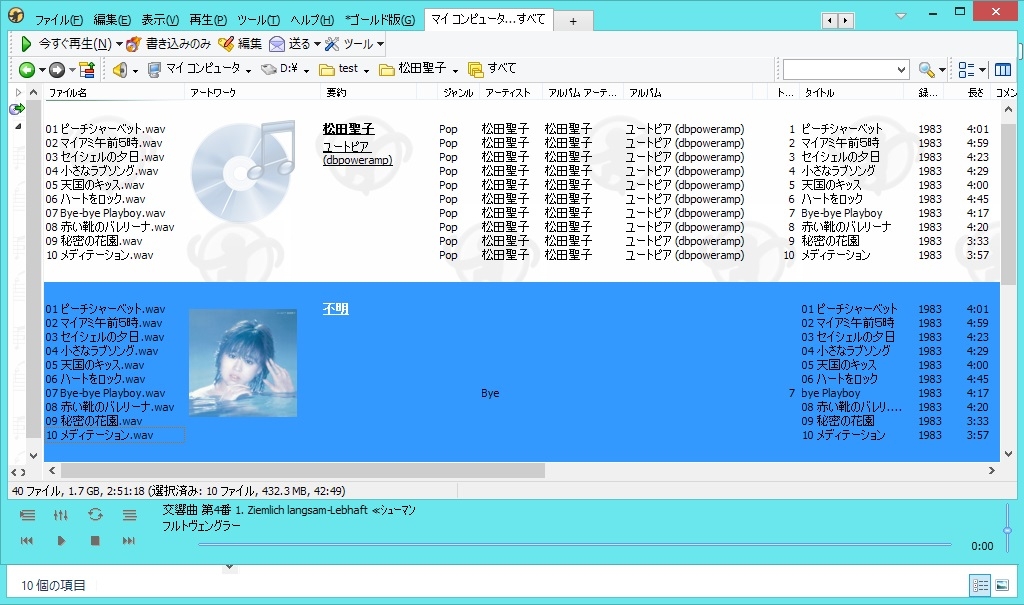The width and height of the screenshot is (1024, 605).
Task: Open the search options dropdown arrow
Action: [942, 70]
